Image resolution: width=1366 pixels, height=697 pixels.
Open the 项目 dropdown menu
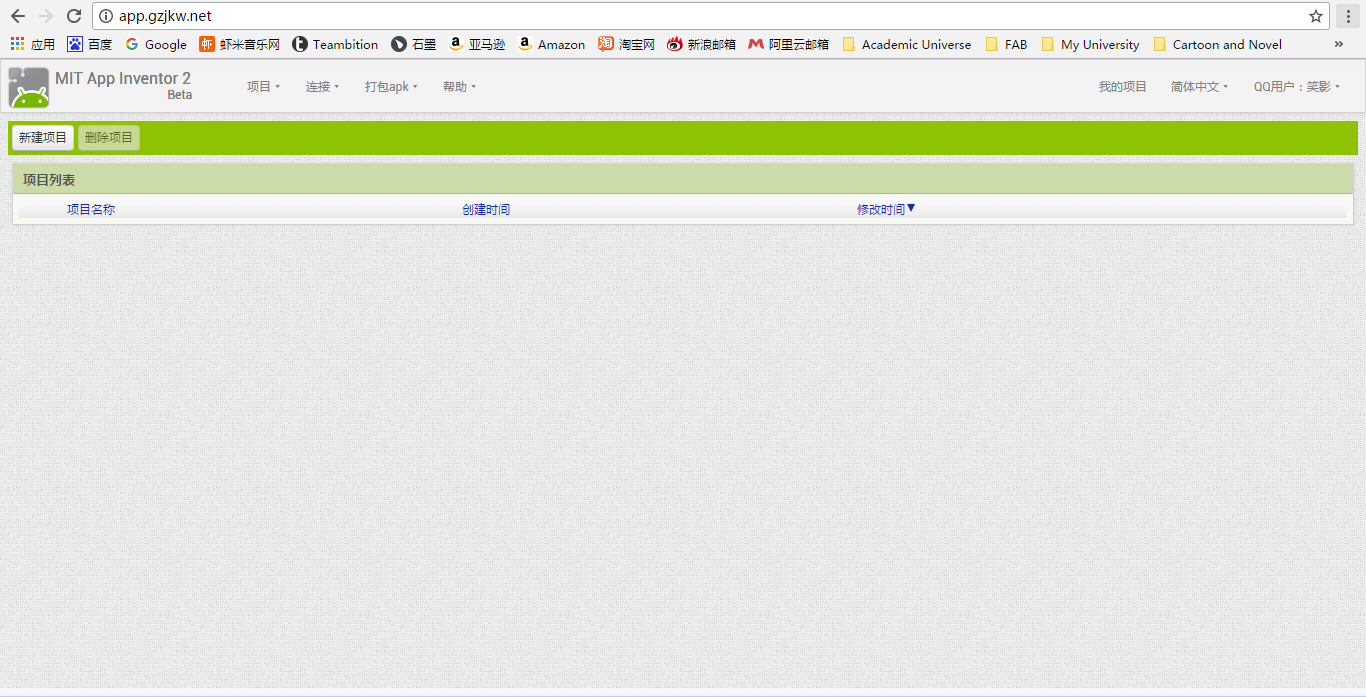pyautogui.click(x=263, y=87)
